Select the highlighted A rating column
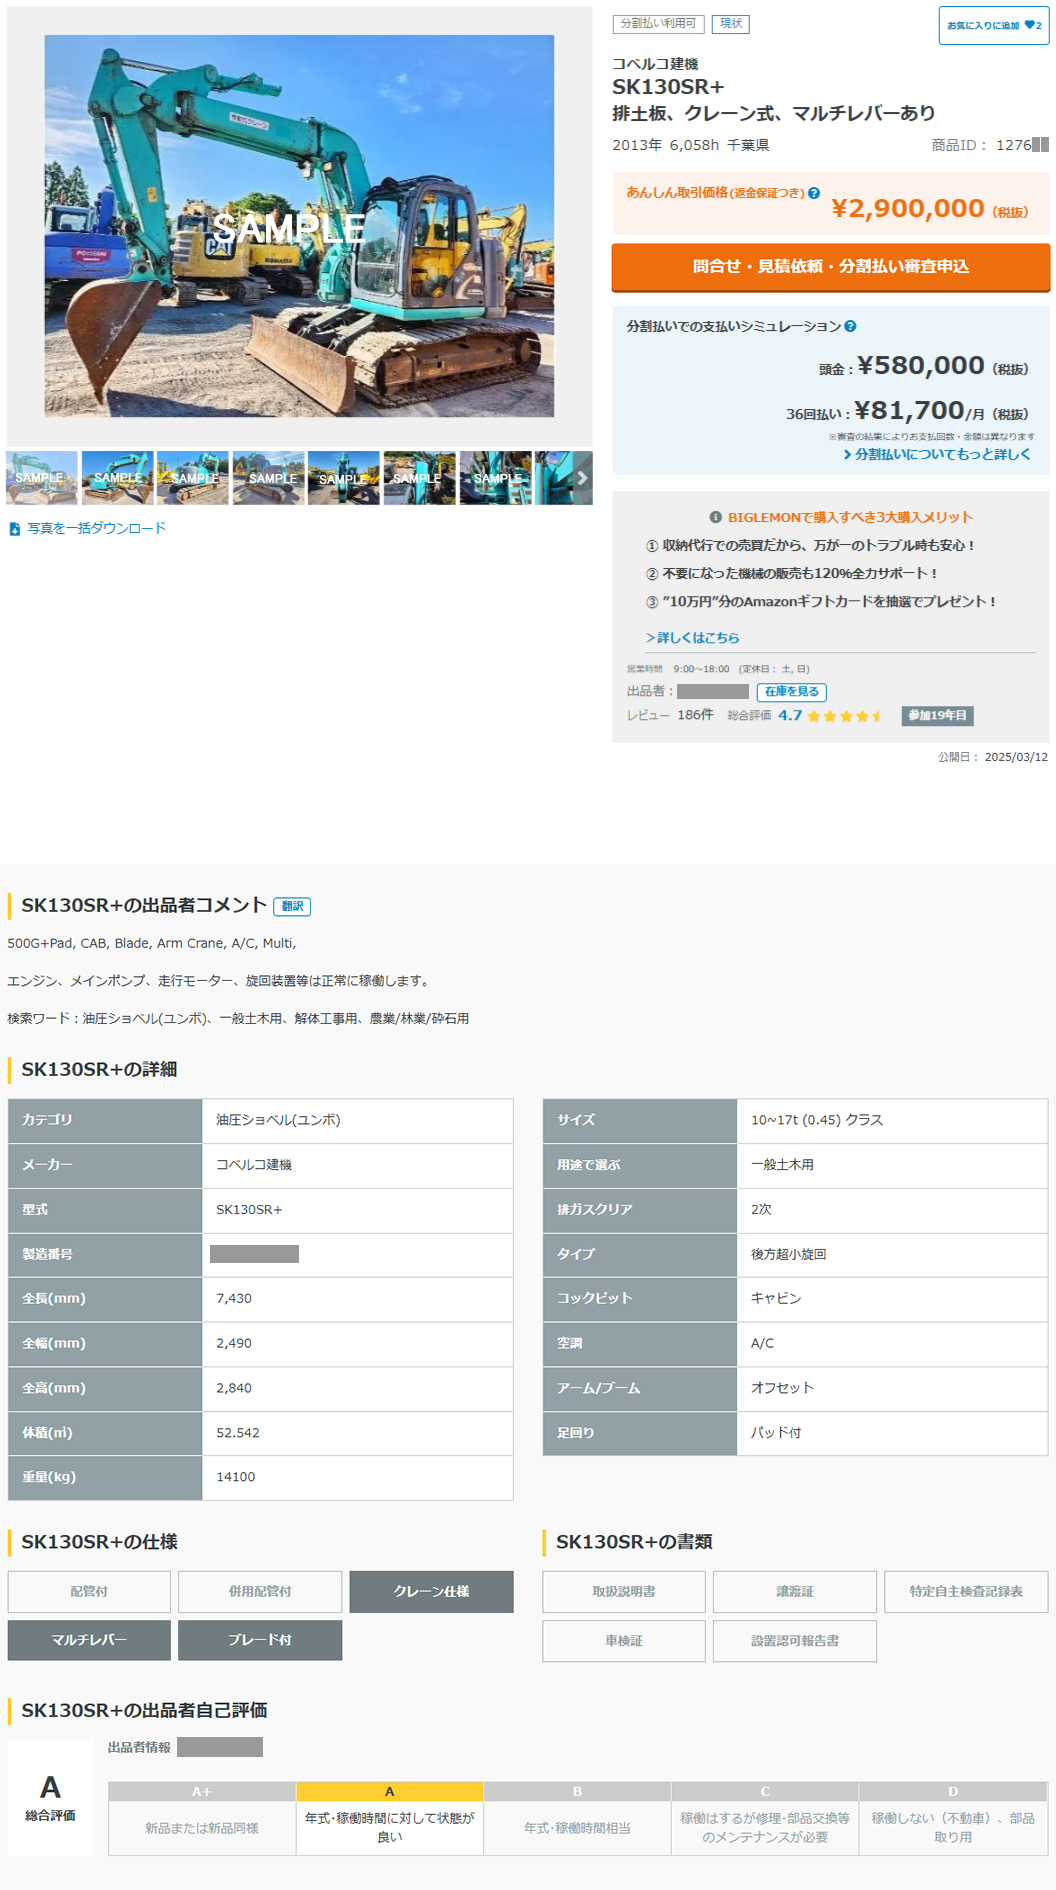Viewport: 1056px width, 1890px height. point(390,1819)
